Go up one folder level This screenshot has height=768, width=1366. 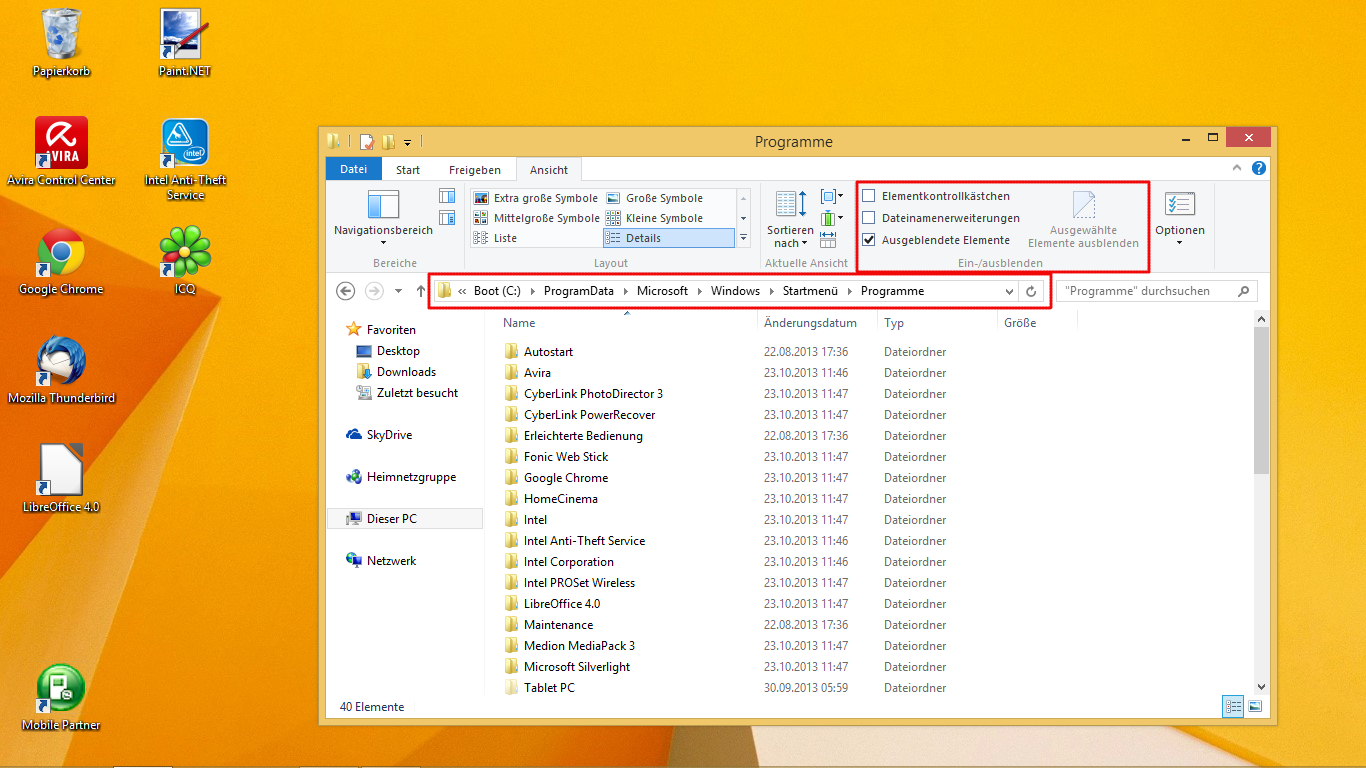point(421,291)
